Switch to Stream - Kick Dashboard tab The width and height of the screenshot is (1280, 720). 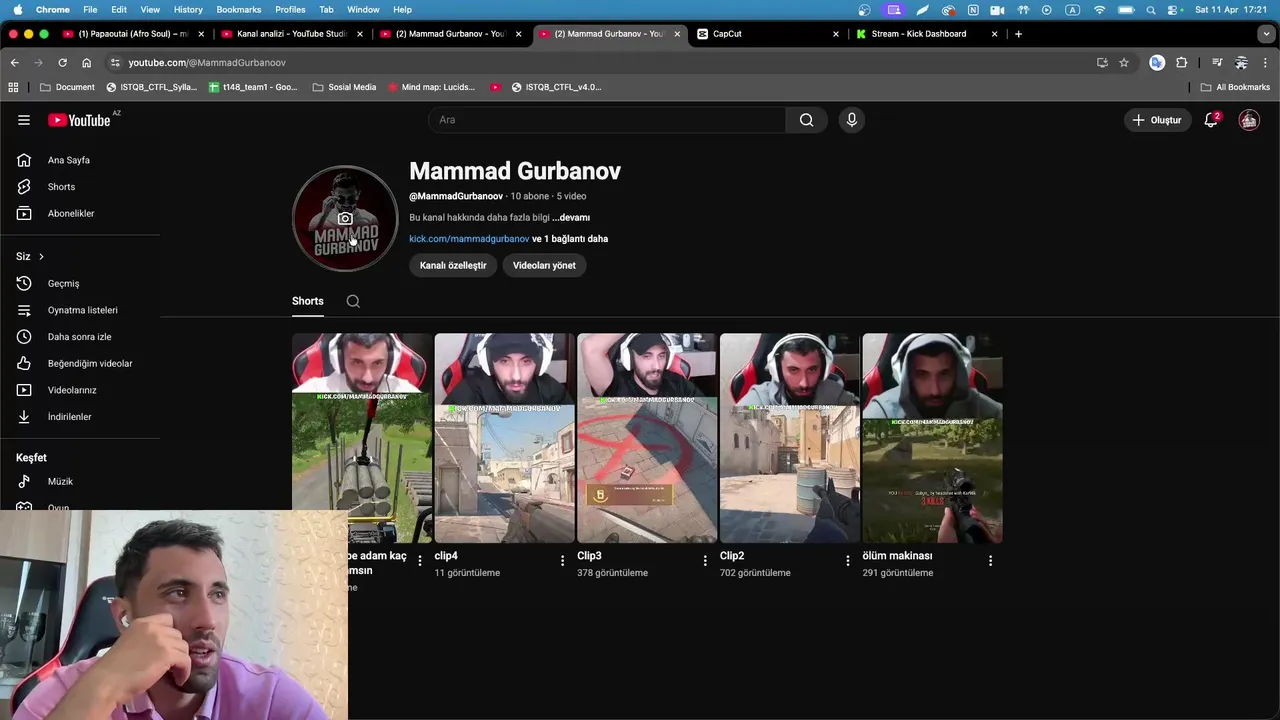(x=925, y=34)
